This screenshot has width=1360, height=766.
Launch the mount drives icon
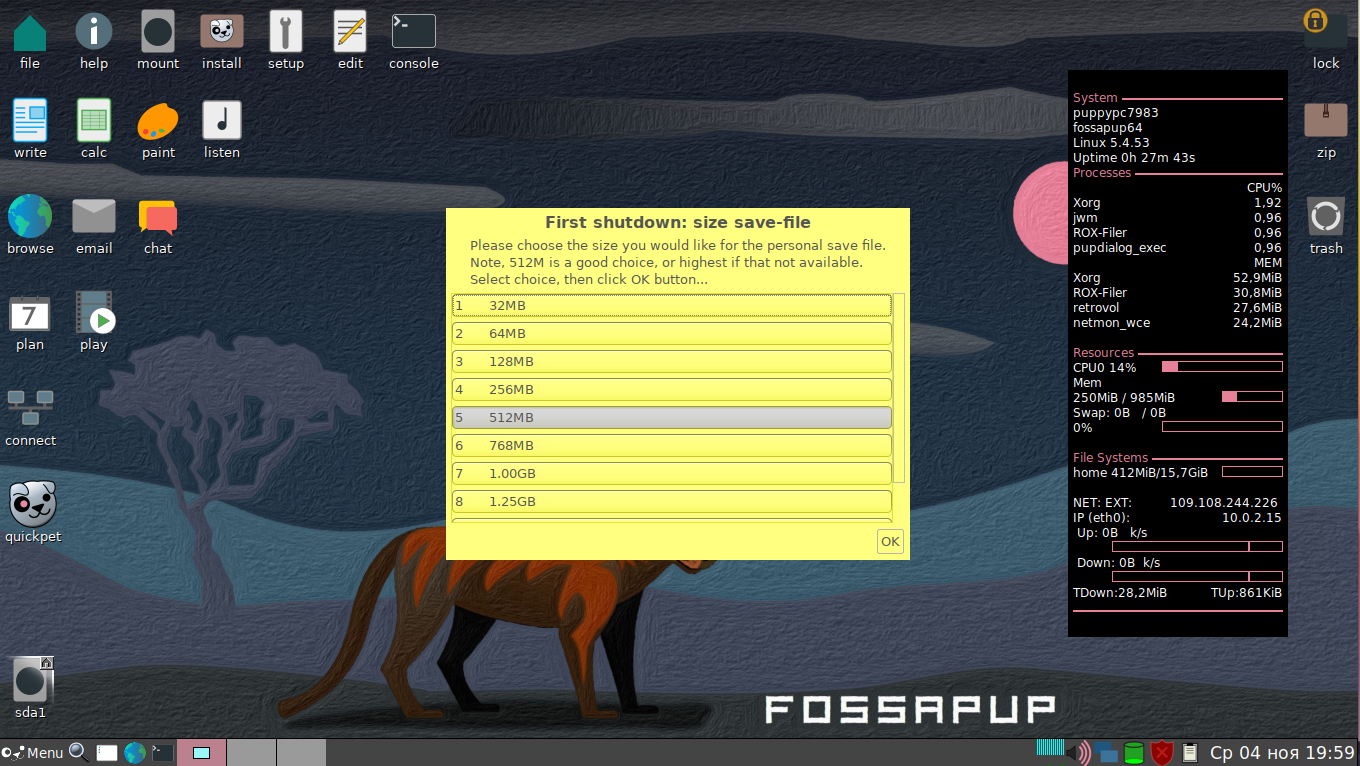point(158,32)
